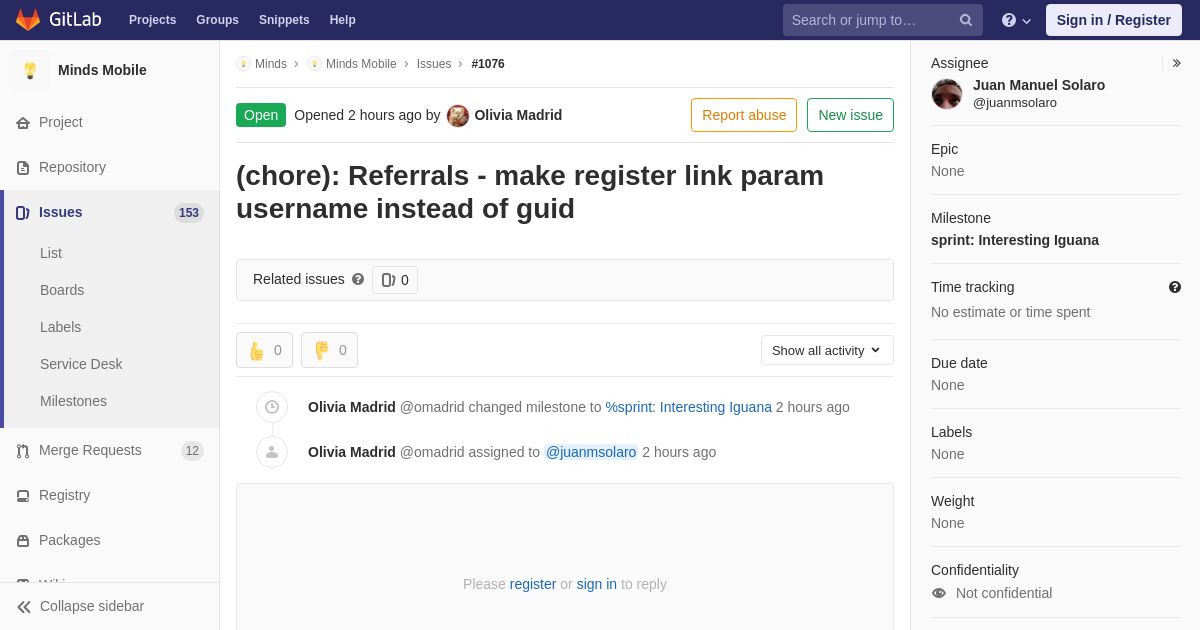The width and height of the screenshot is (1200, 630).
Task: Click the collapse sidebar double-chevron icon
Action: coord(24,607)
